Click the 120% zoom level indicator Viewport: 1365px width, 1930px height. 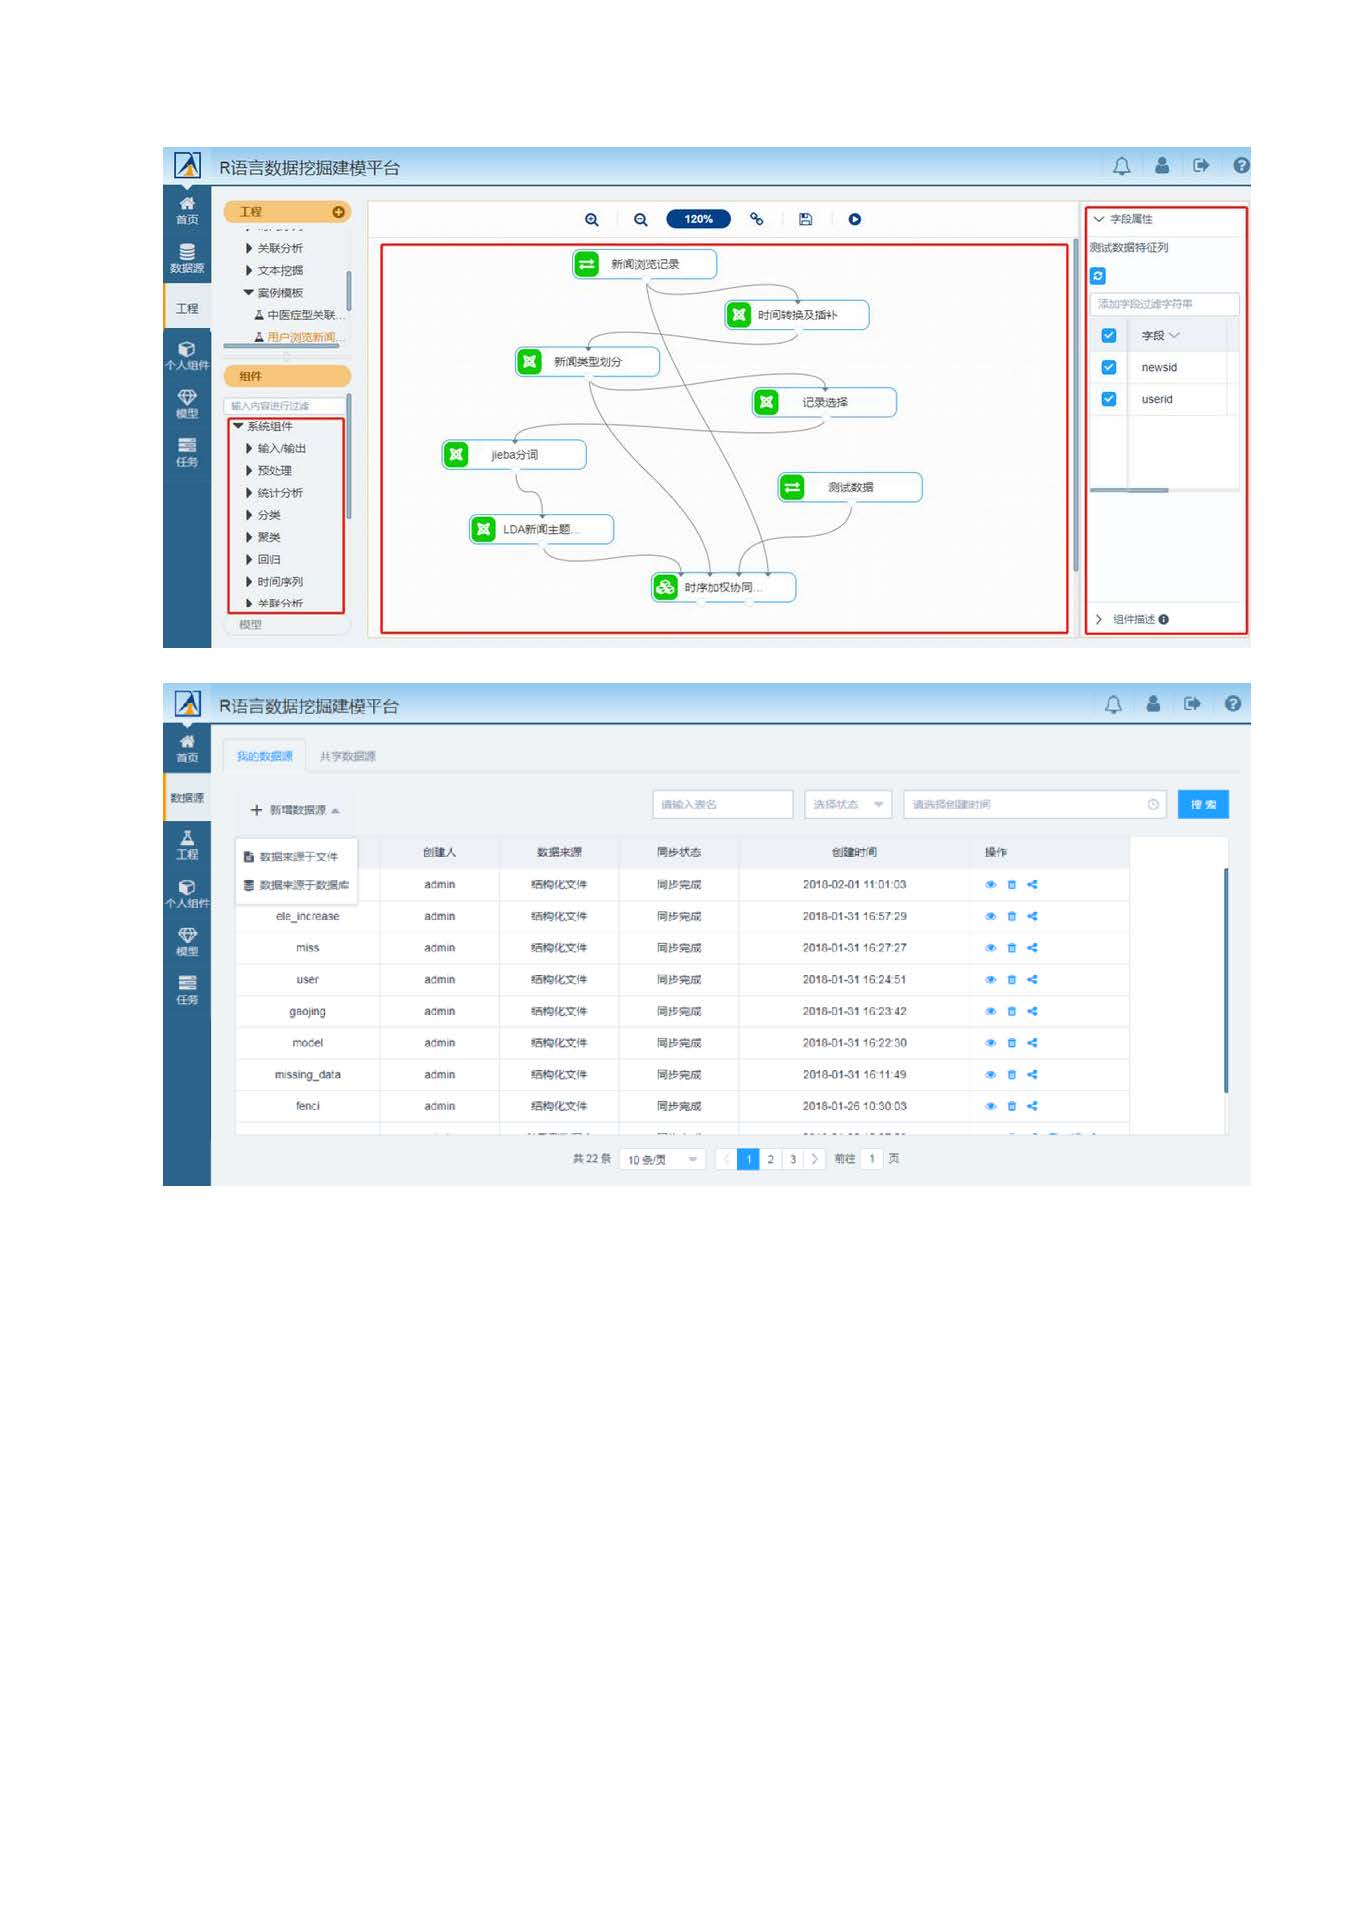tap(698, 219)
